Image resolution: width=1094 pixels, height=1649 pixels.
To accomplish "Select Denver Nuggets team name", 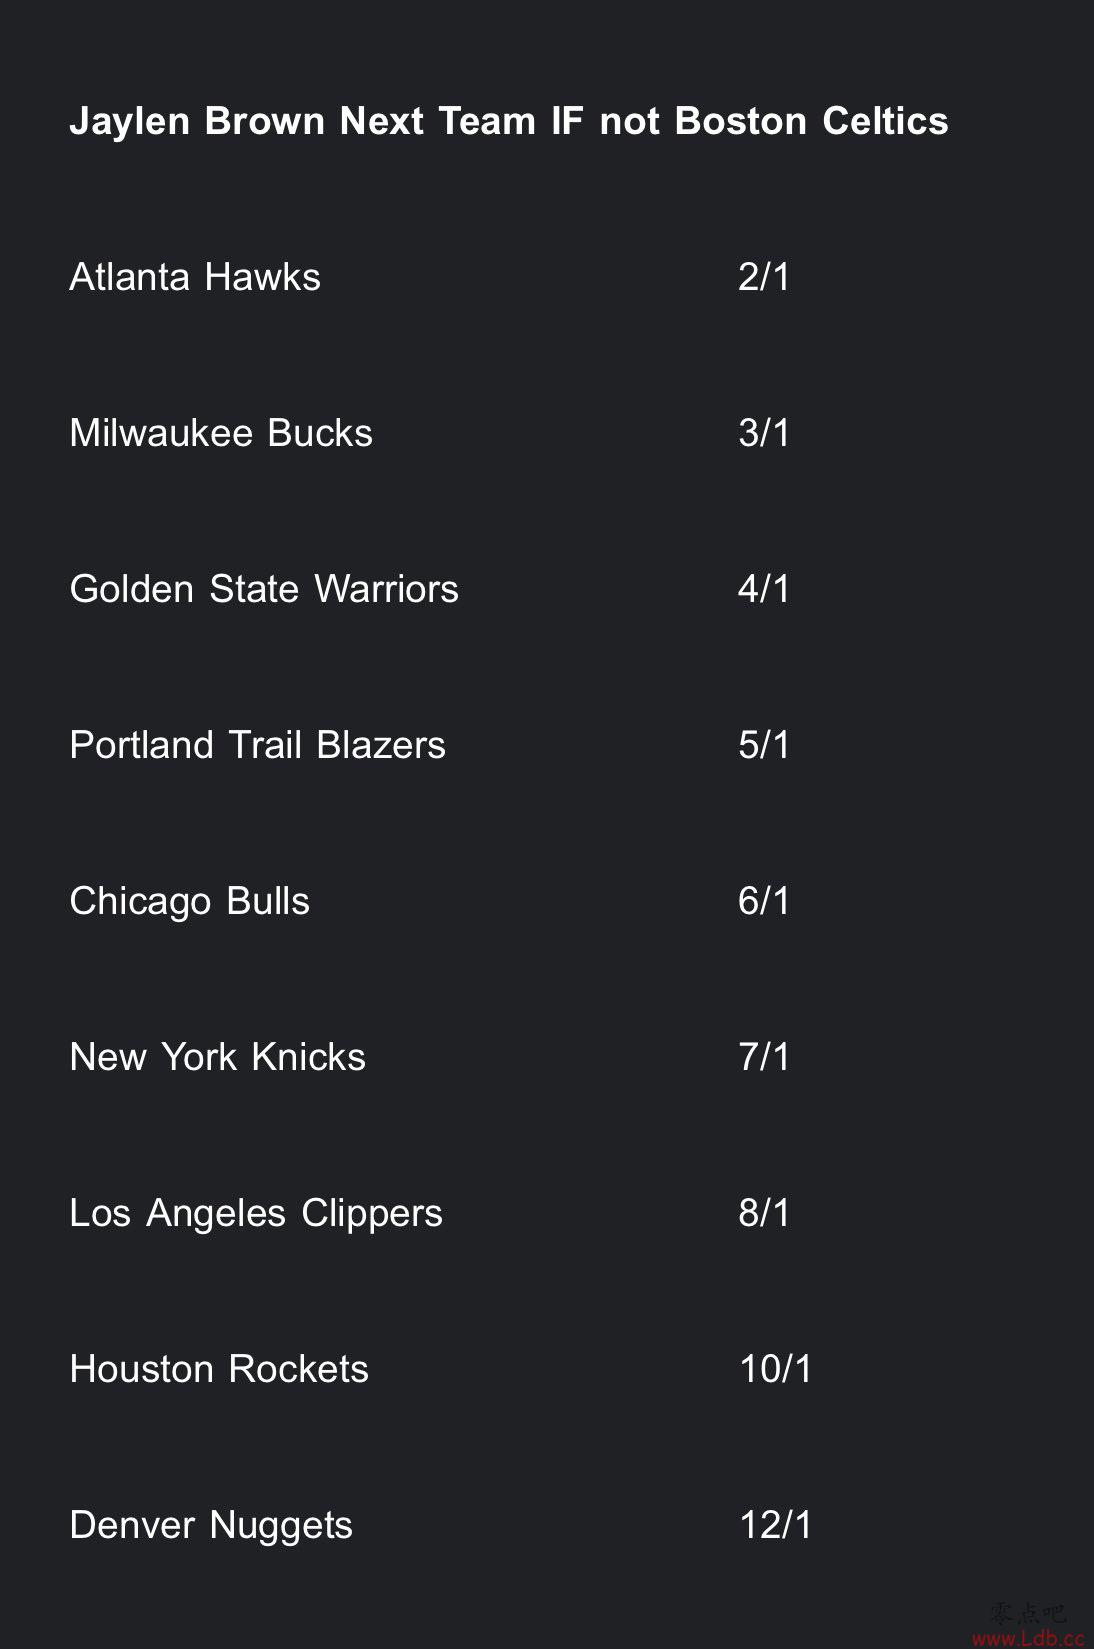I will 211,1526.
